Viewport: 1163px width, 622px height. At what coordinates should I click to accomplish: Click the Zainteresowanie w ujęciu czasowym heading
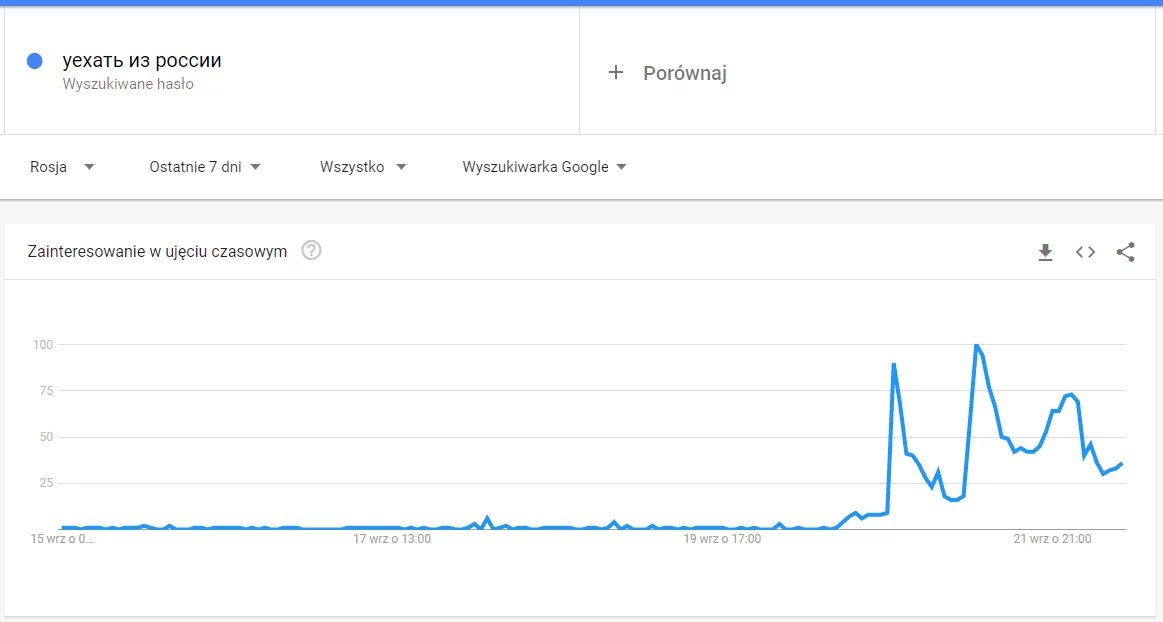[x=157, y=251]
